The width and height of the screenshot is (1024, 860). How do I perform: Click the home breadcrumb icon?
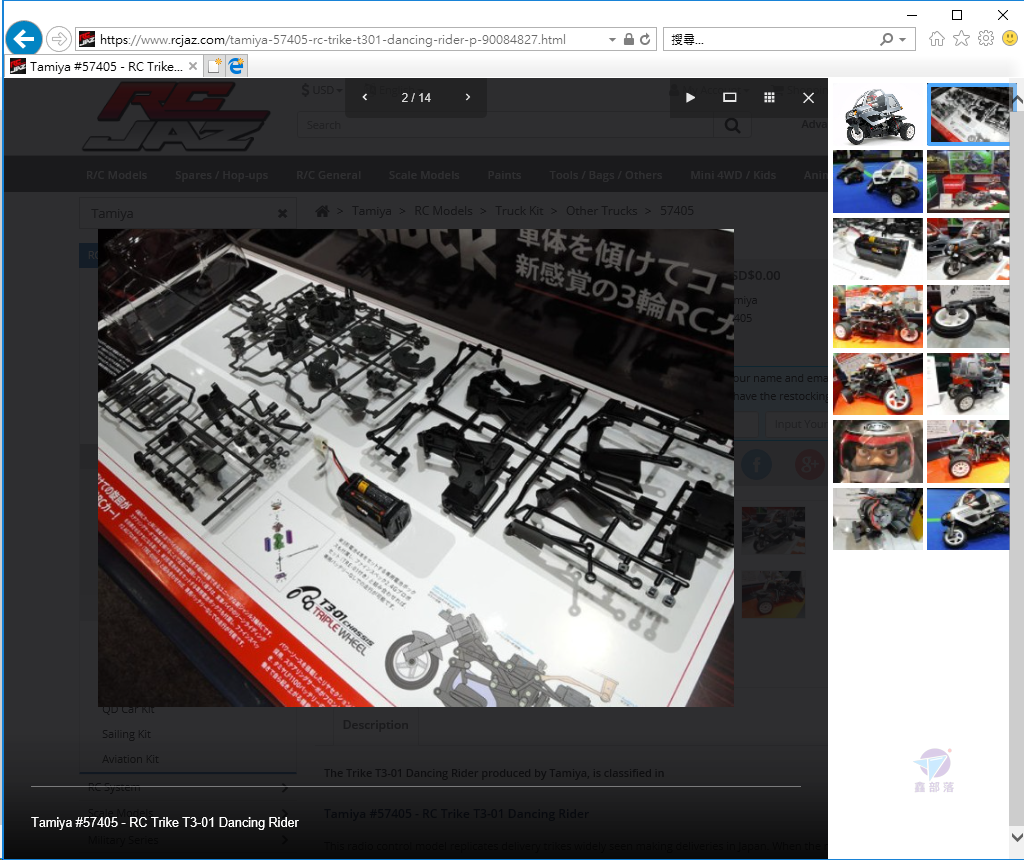pyautogui.click(x=322, y=211)
